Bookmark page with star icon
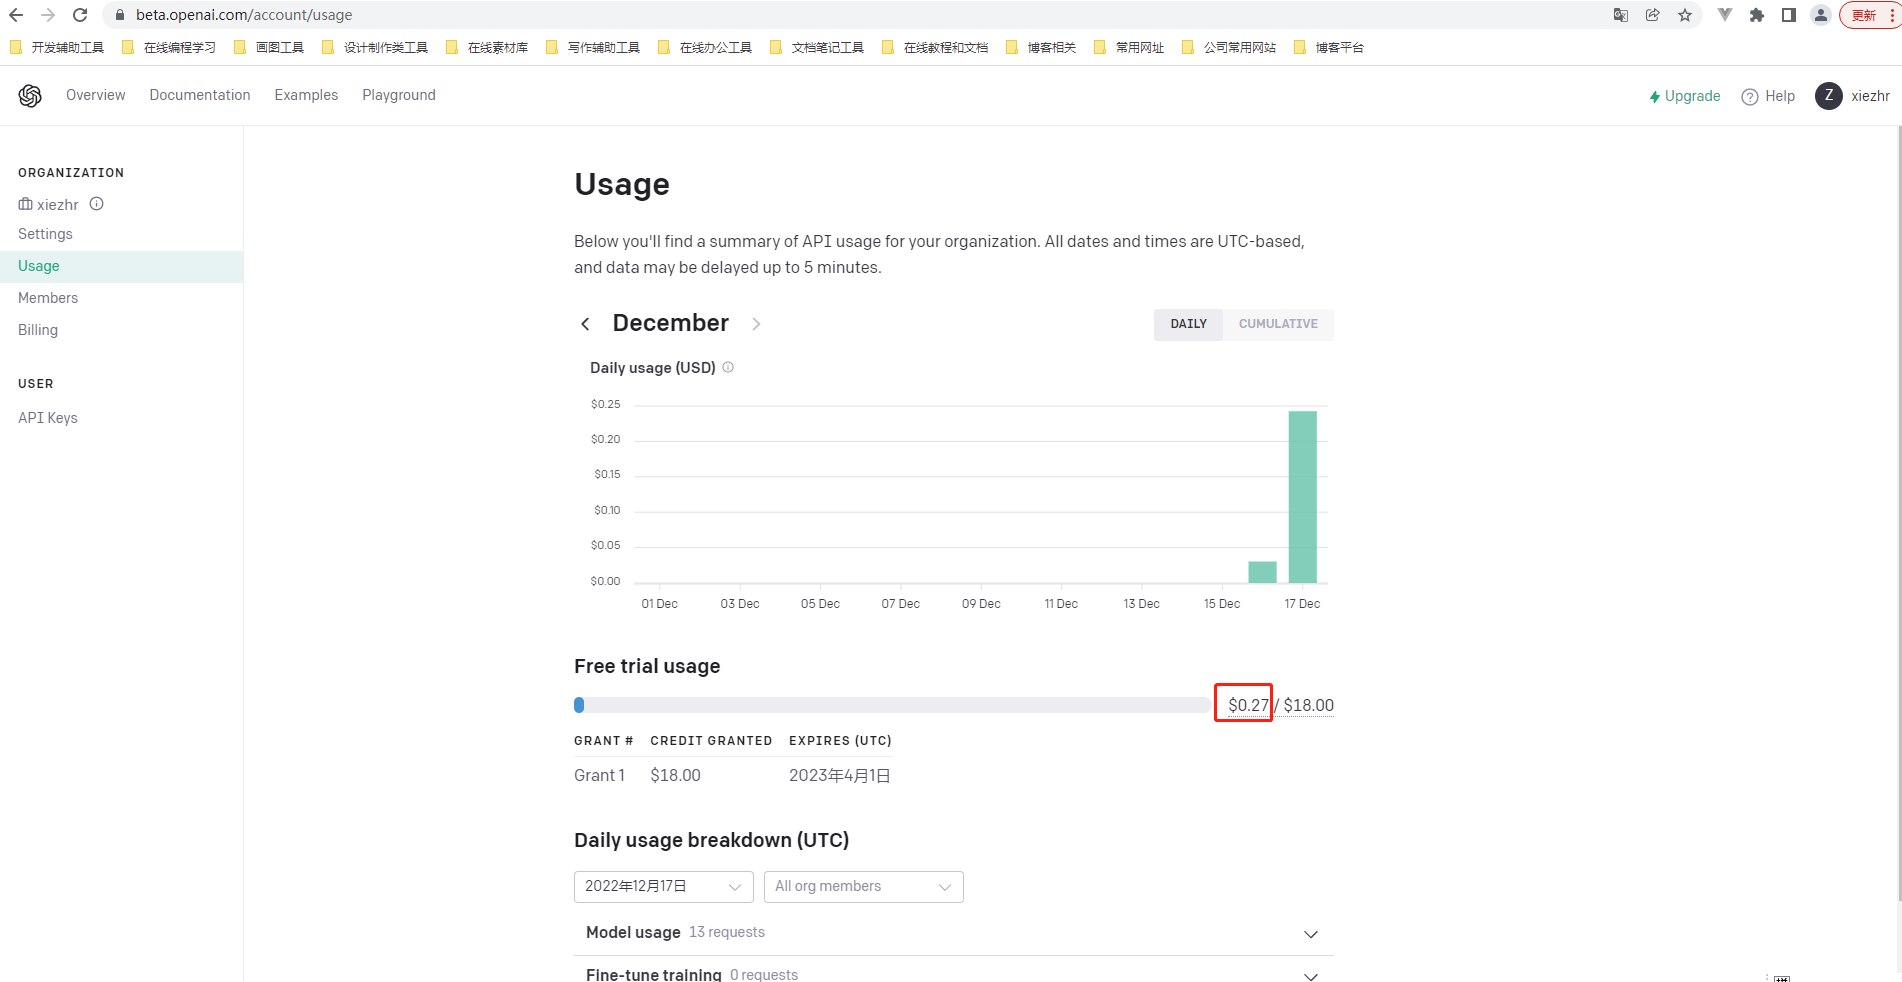 1685,15
